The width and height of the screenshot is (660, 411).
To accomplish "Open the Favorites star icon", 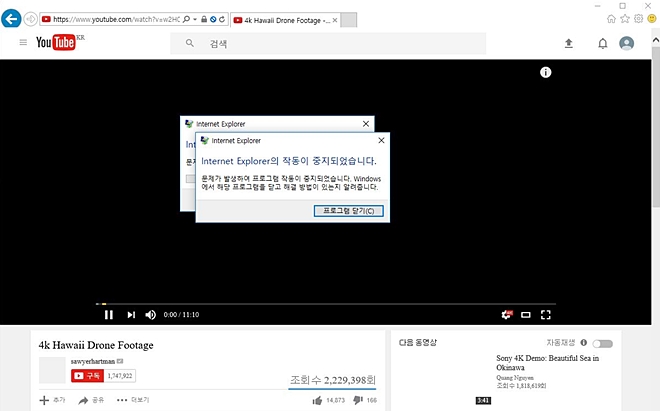I will coord(625,19).
